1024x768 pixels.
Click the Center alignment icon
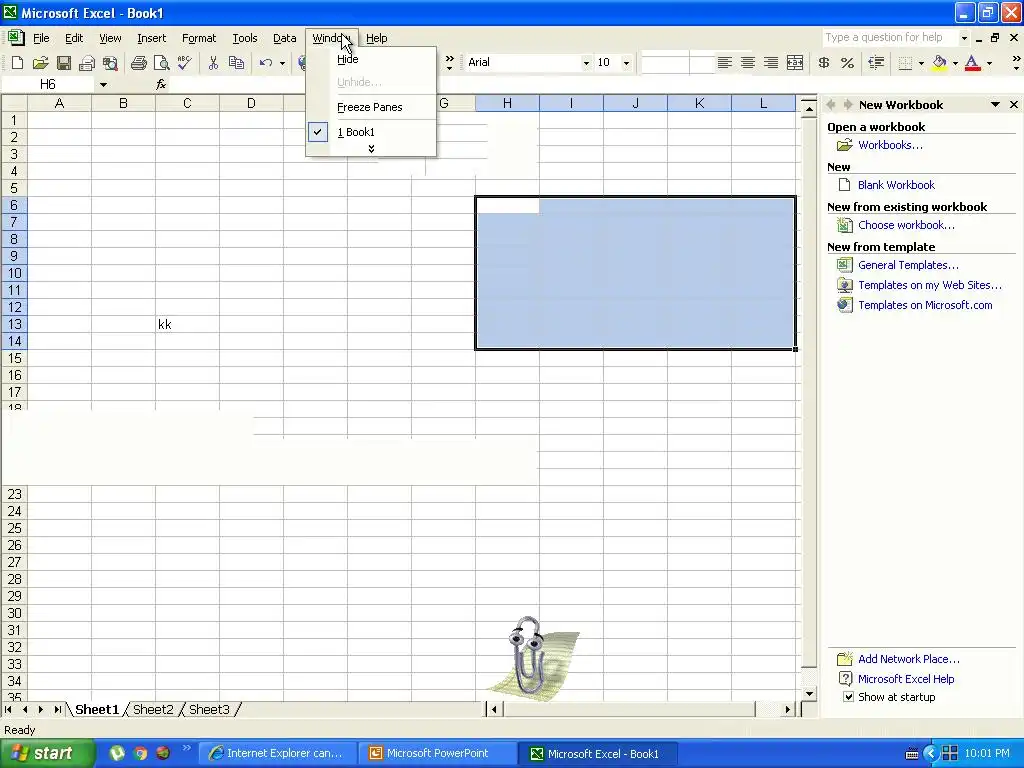(x=748, y=63)
